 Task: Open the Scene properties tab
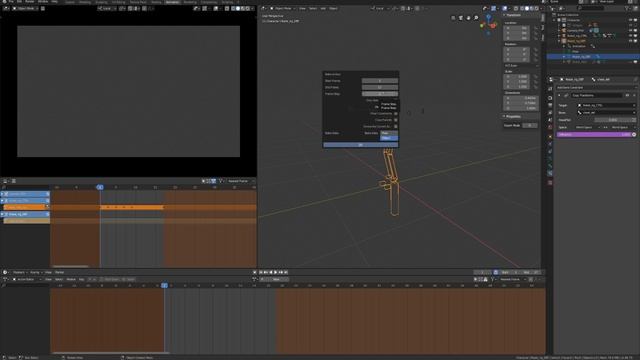pyautogui.click(x=550, y=120)
